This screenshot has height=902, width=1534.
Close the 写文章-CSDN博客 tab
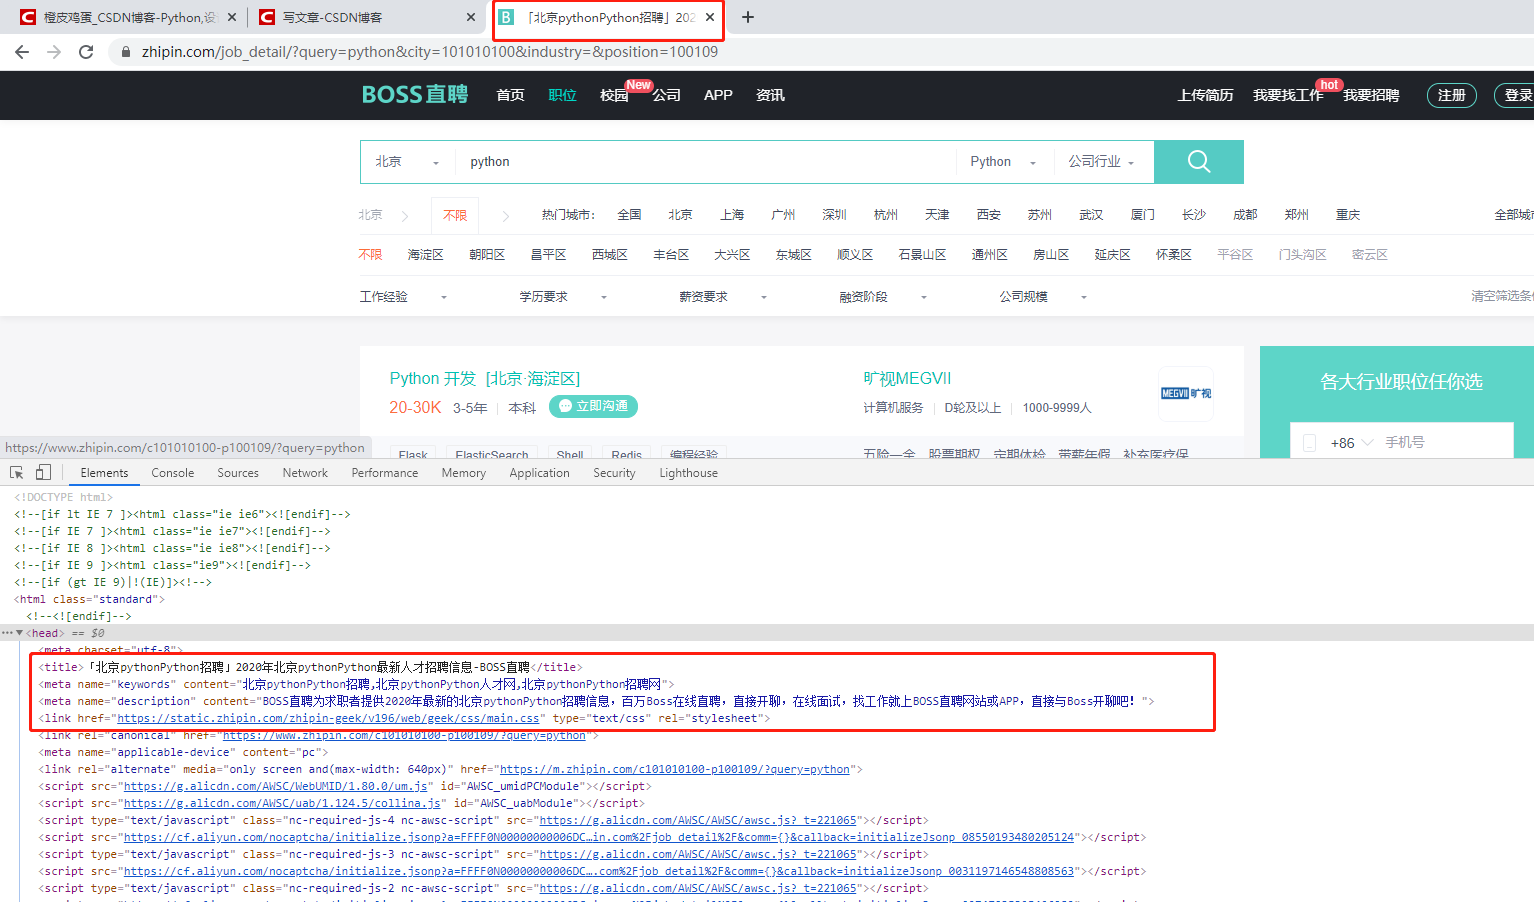tap(471, 17)
